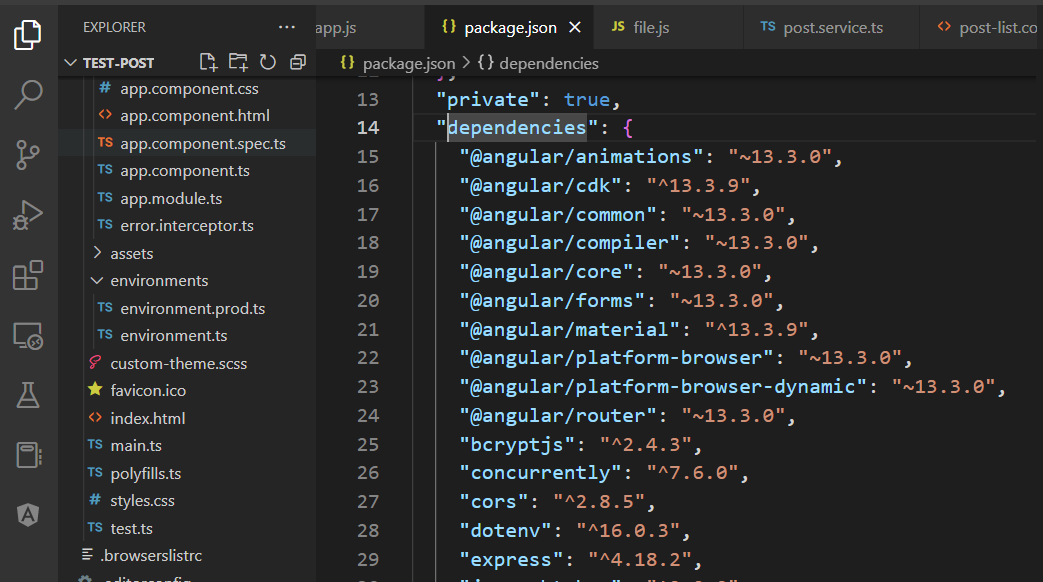
Task: Click New Folder icon in explorer header
Action: click(x=237, y=63)
